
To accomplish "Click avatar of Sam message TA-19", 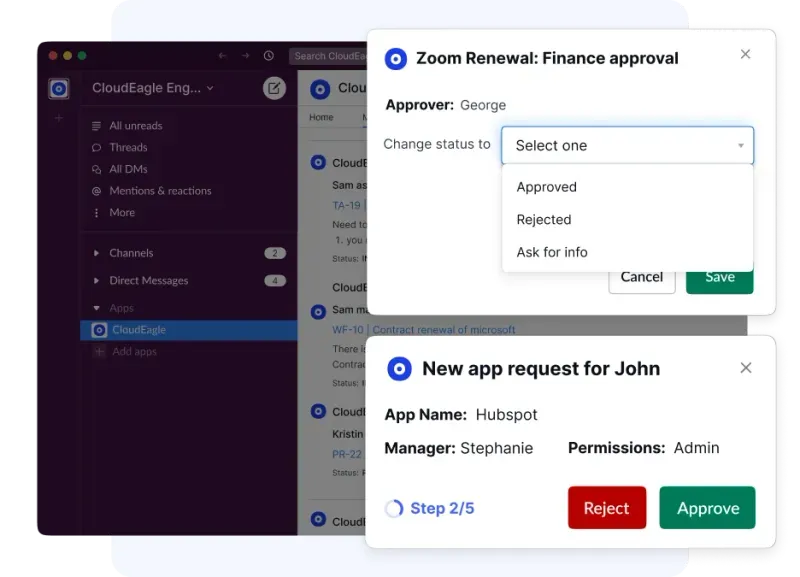I will [x=318, y=163].
